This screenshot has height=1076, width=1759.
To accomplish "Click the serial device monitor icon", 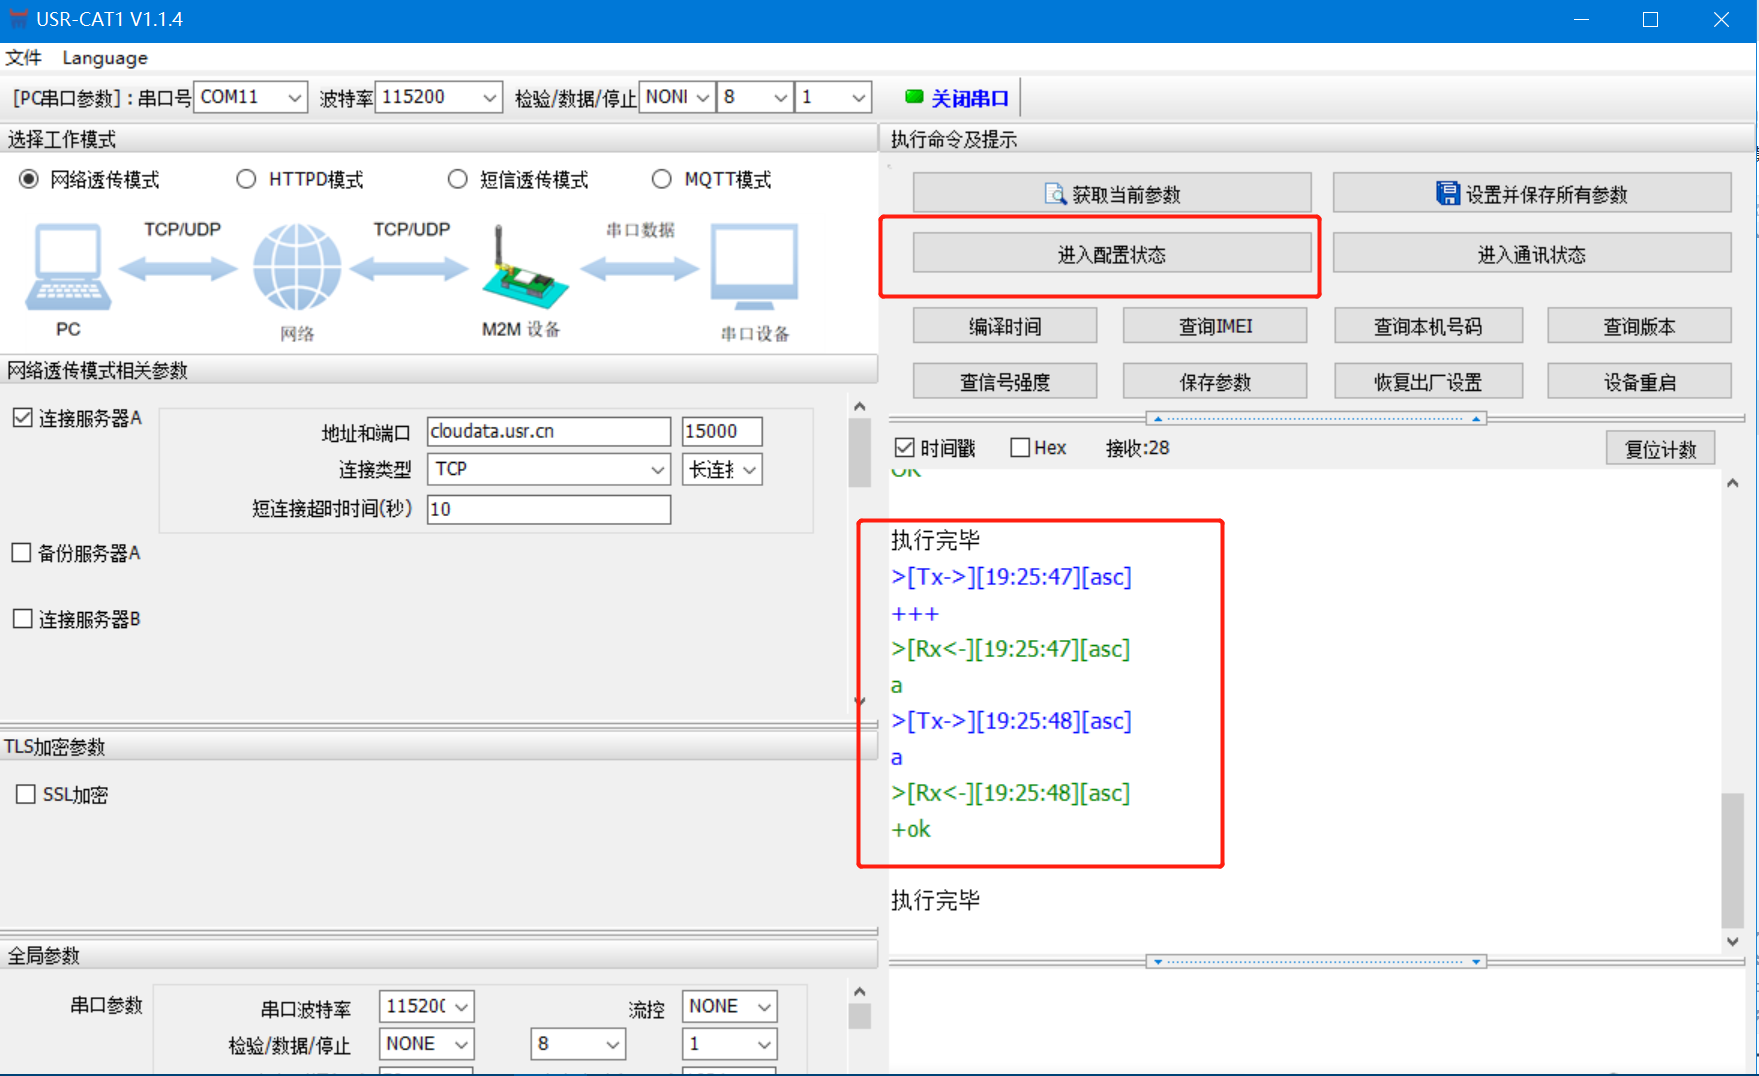I will point(754,267).
